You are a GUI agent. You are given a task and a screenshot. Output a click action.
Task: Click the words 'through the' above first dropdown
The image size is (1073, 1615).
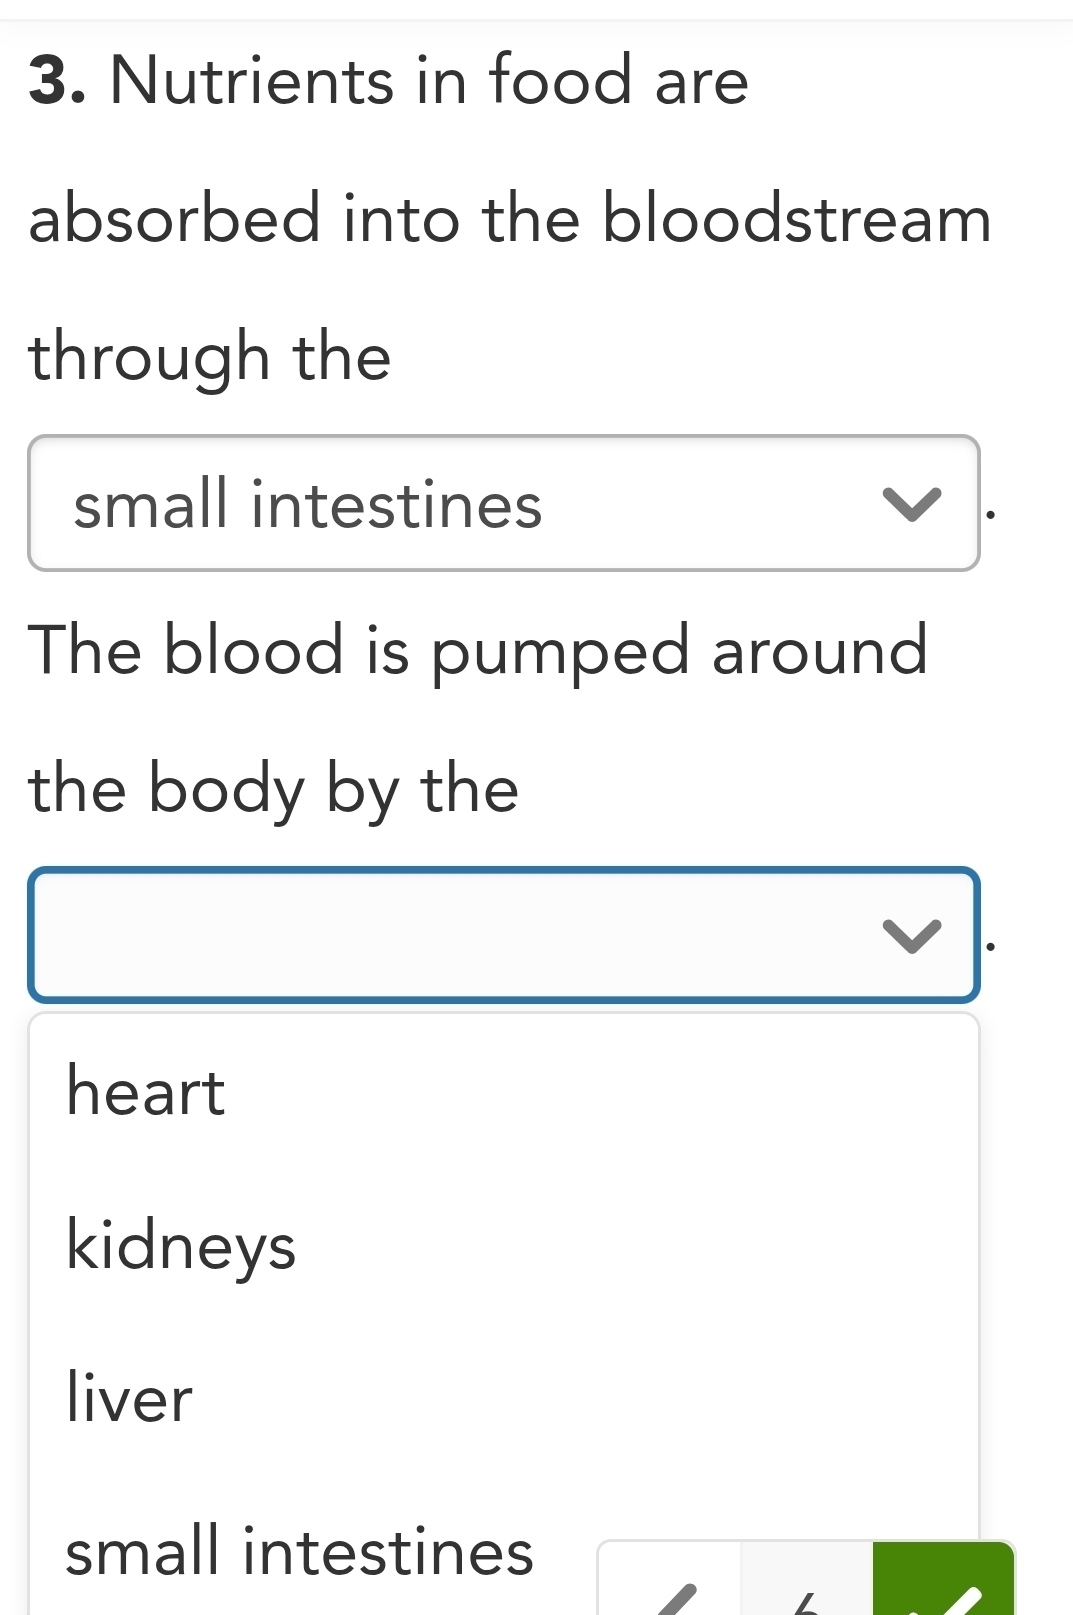point(210,357)
